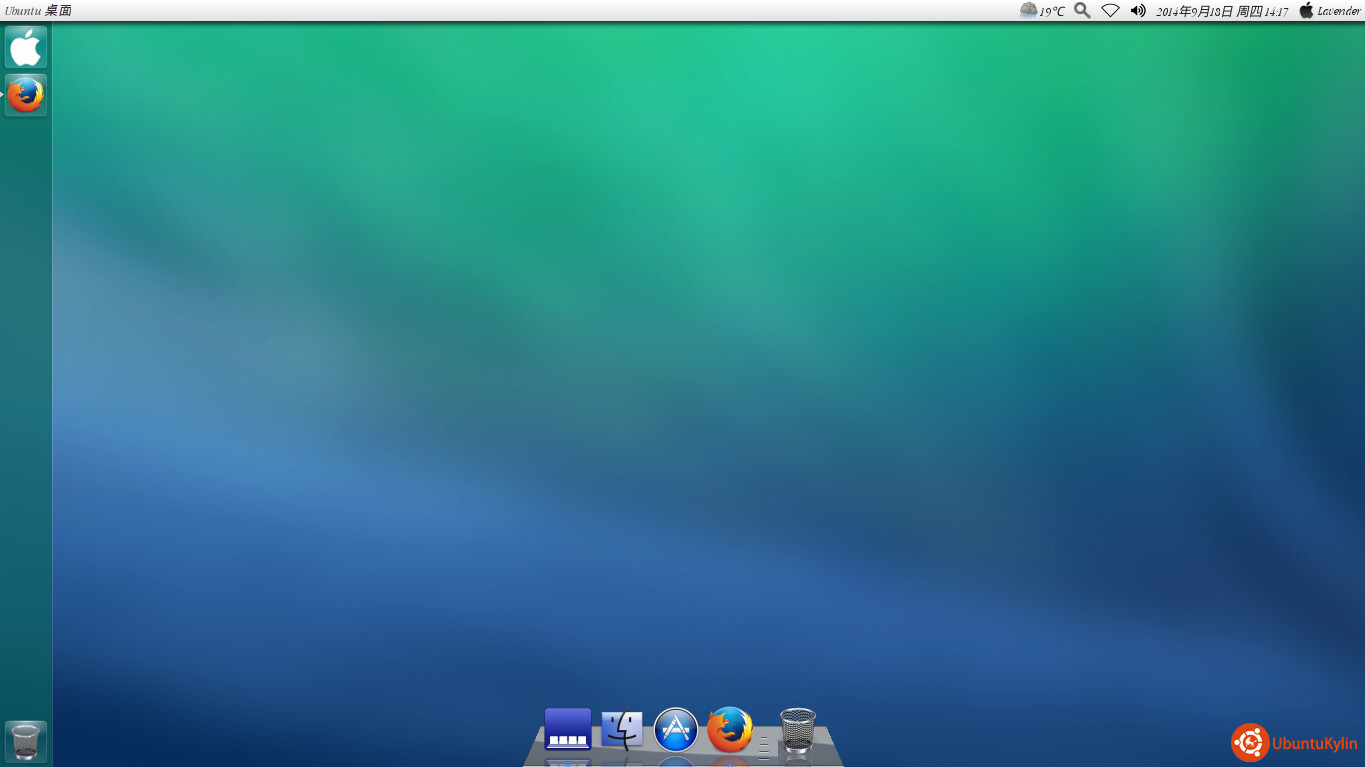Click the Apple icon beside Lavender
This screenshot has width=1365, height=767.
click(1306, 10)
